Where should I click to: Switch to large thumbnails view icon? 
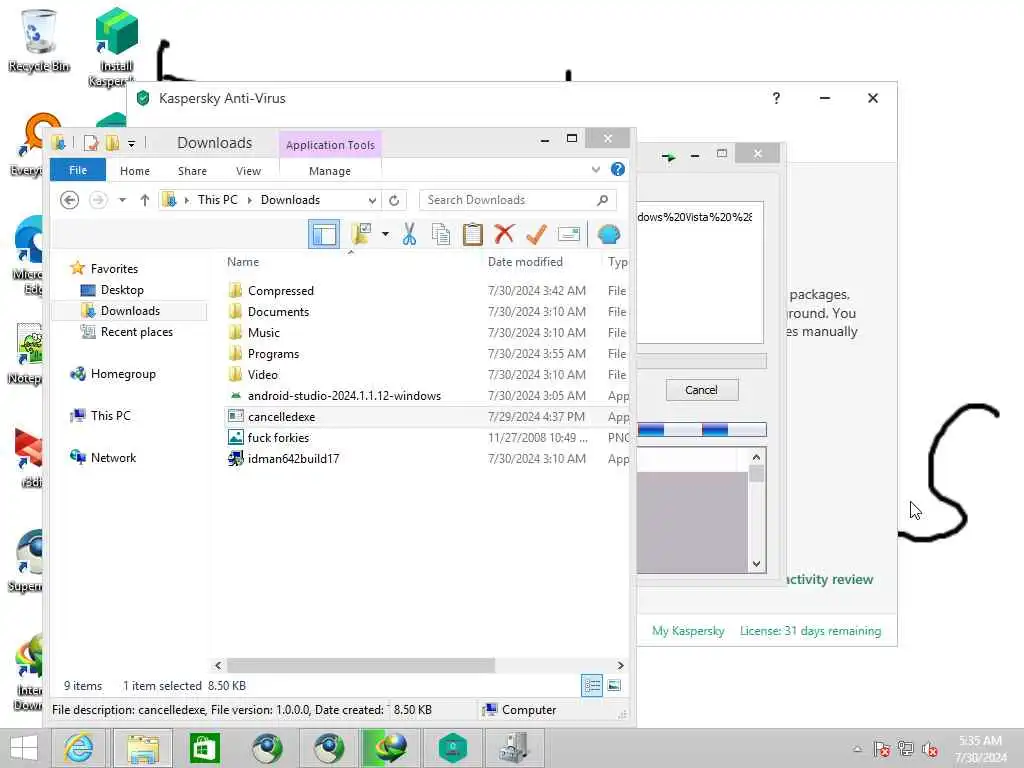614,686
